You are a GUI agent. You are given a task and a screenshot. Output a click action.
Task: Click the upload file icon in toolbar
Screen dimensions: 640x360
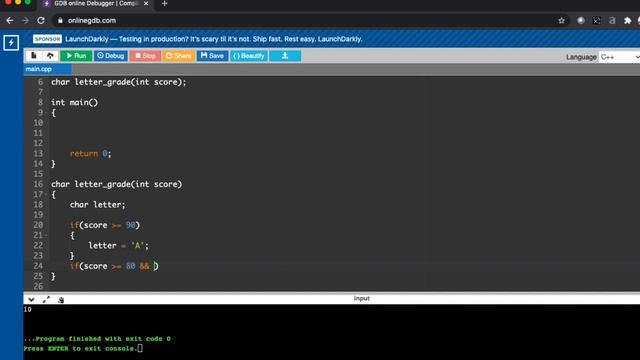click(x=50, y=56)
